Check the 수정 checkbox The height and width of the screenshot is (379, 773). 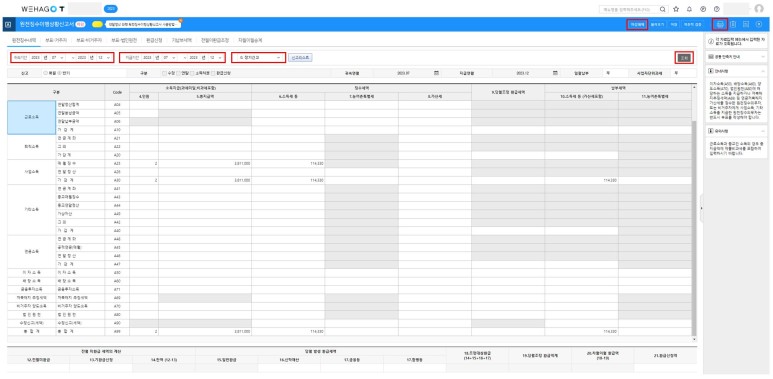164,73
